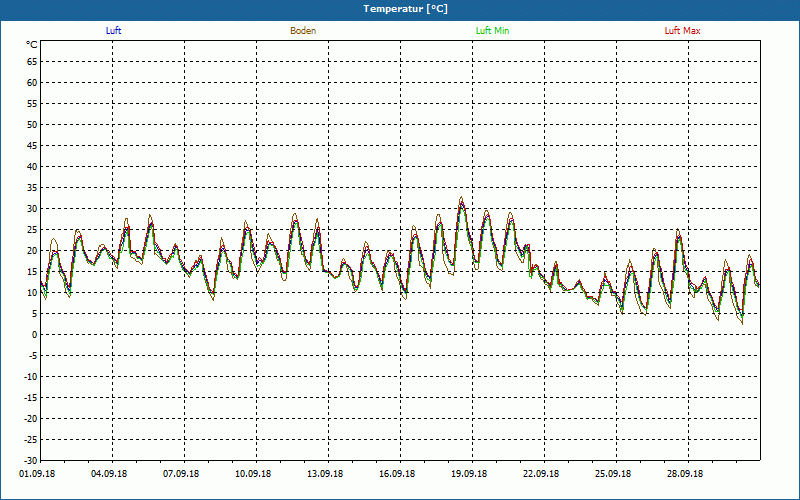Click the red Luft Max legend label

pos(682,31)
